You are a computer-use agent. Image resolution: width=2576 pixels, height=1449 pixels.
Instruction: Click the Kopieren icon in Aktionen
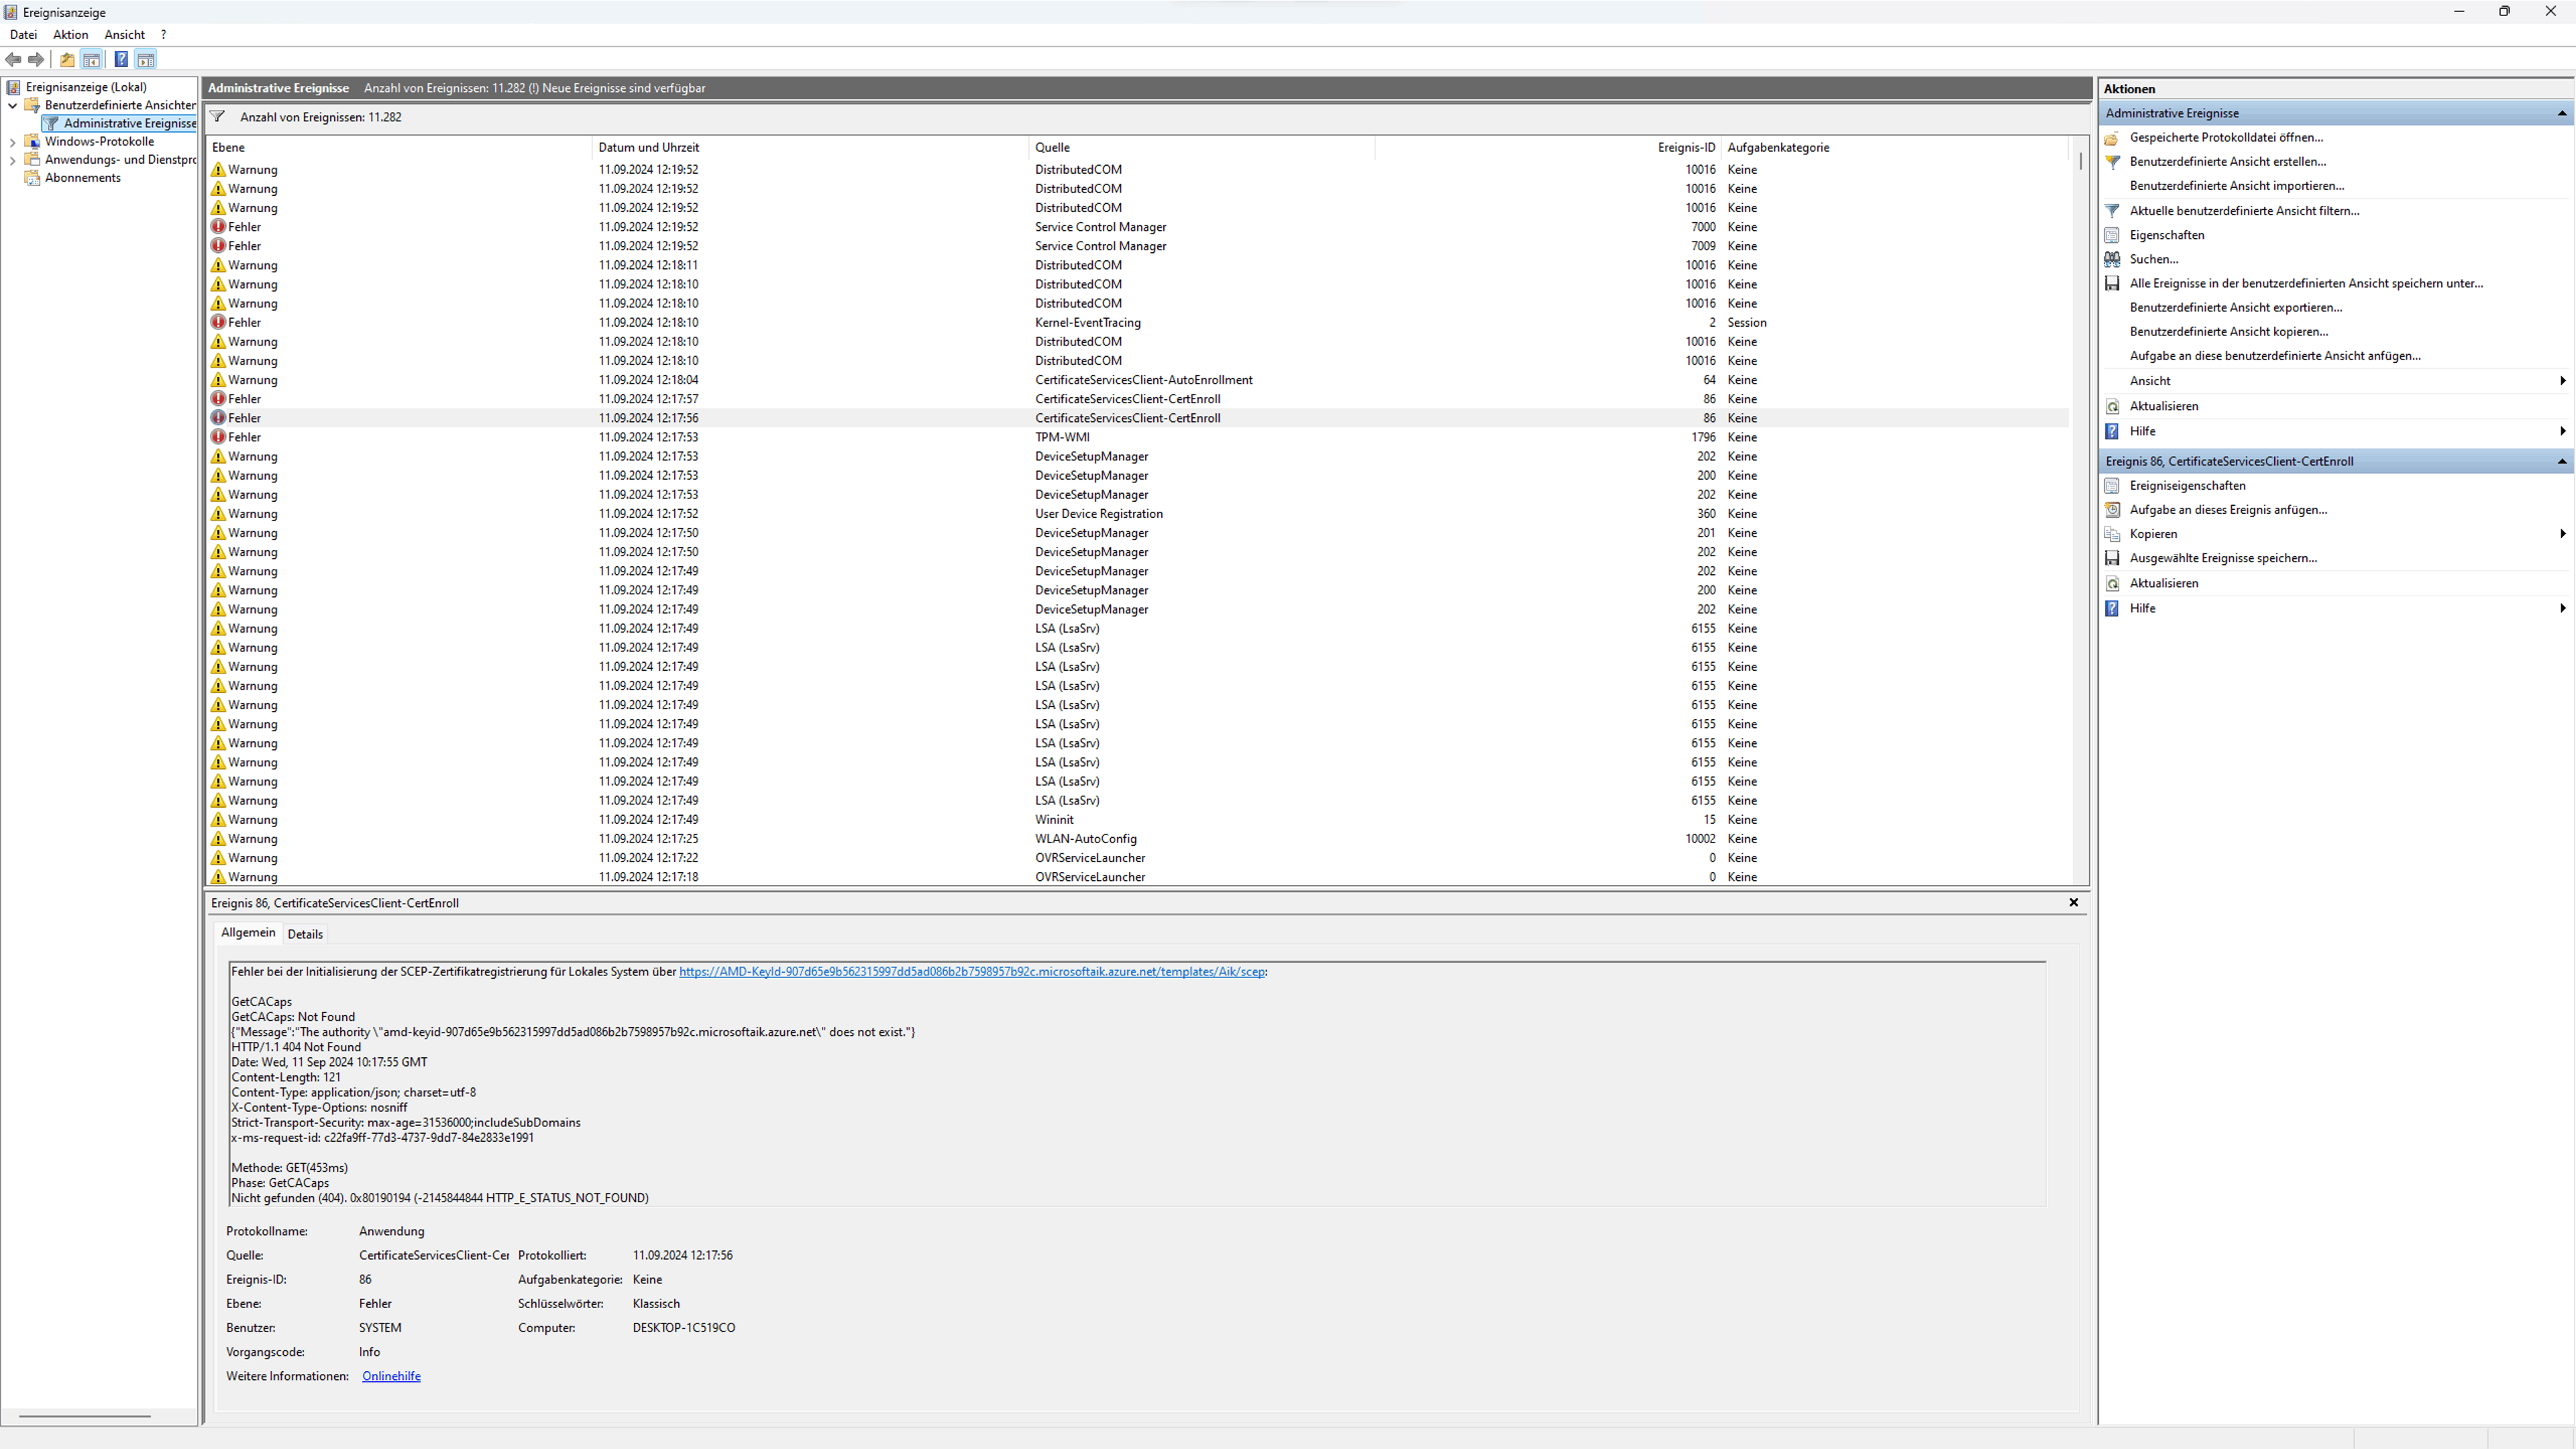2112,534
